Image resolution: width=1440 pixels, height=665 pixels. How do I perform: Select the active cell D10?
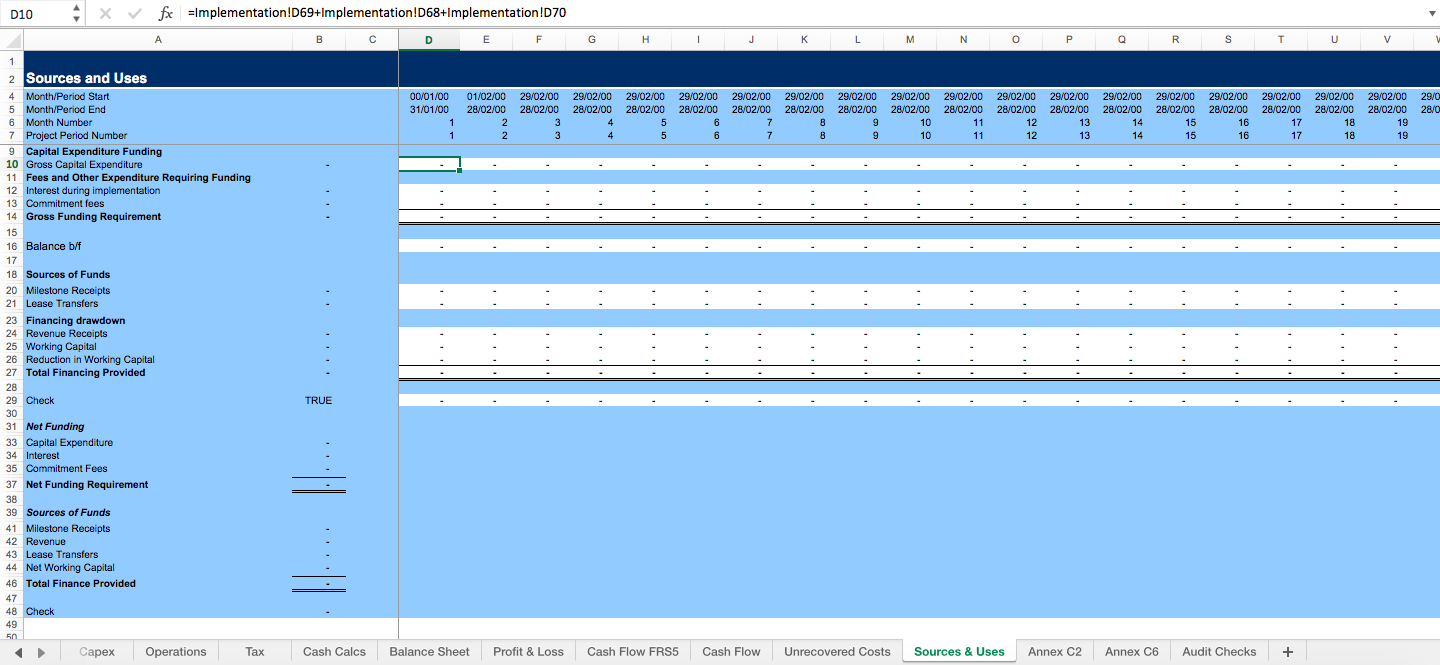pyautogui.click(x=429, y=164)
